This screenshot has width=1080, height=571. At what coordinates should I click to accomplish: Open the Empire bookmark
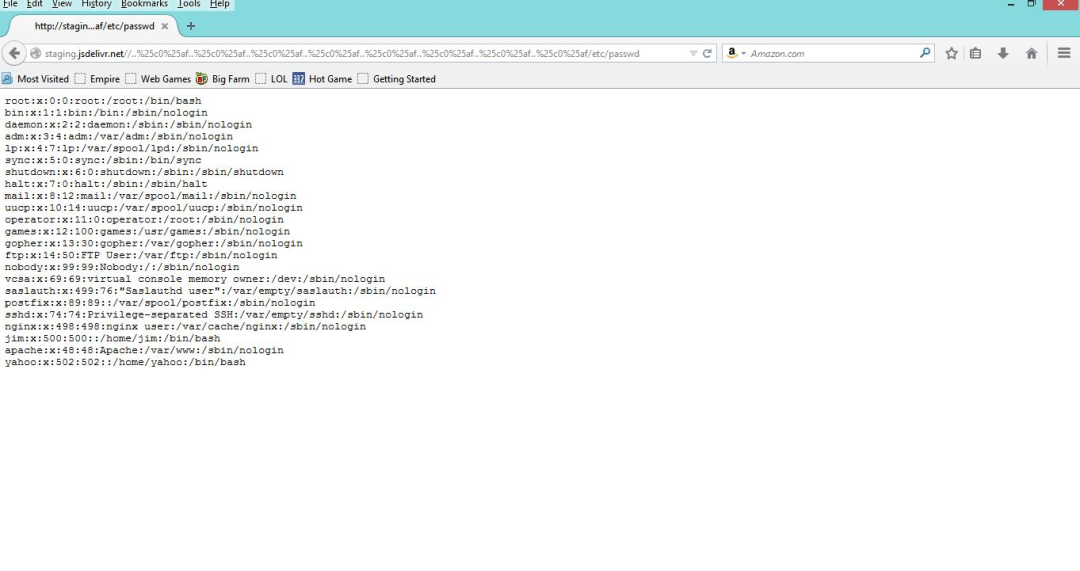click(97, 79)
